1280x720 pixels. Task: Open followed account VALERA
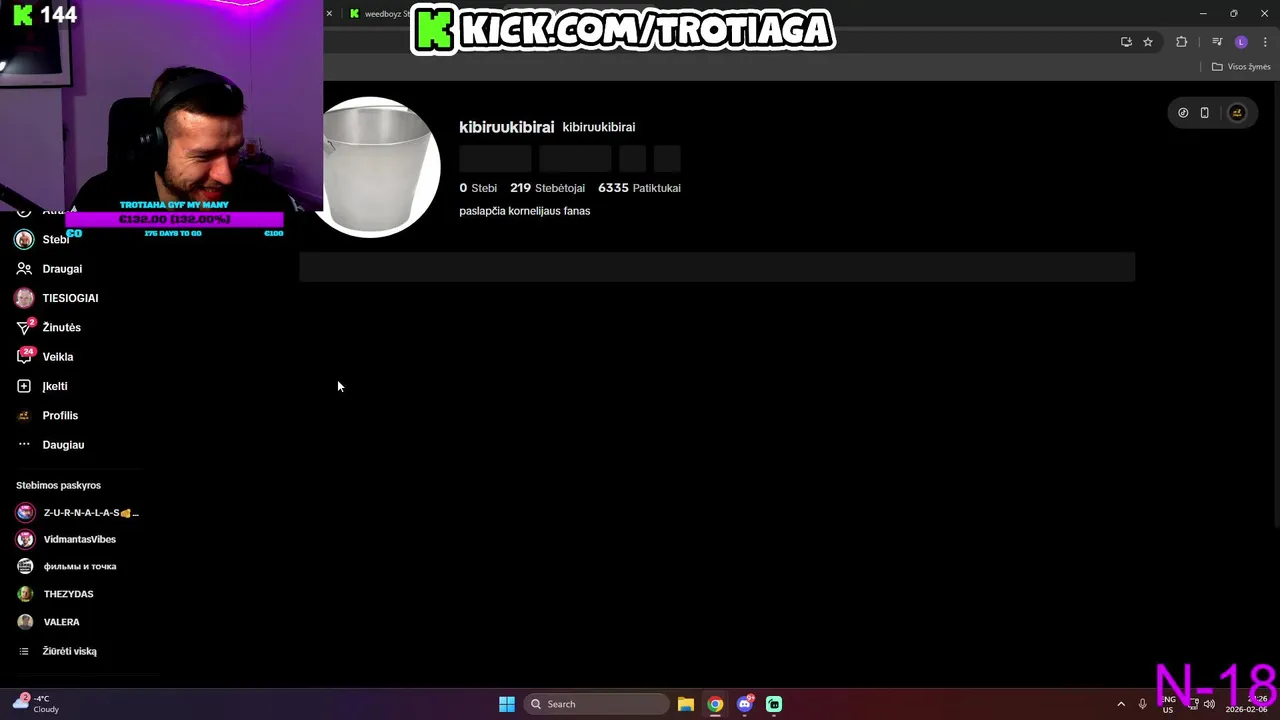(x=48, y=622)
